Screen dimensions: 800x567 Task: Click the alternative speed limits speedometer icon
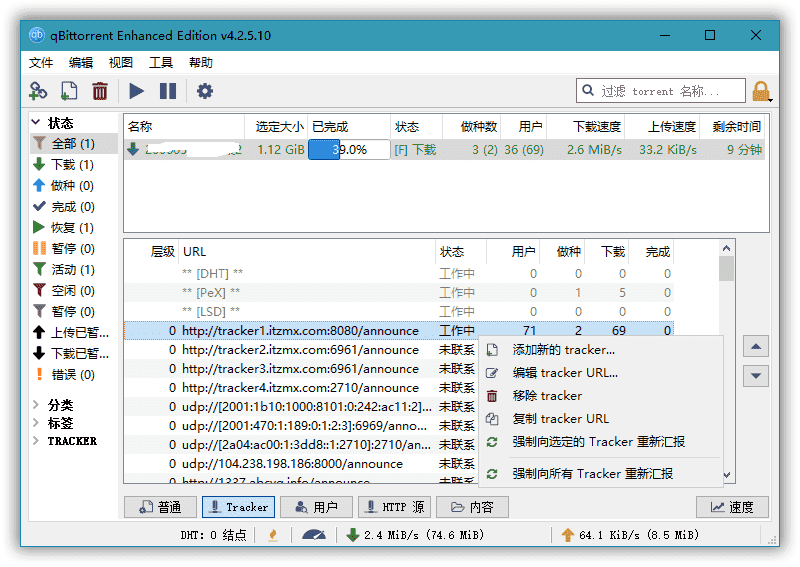313,535
